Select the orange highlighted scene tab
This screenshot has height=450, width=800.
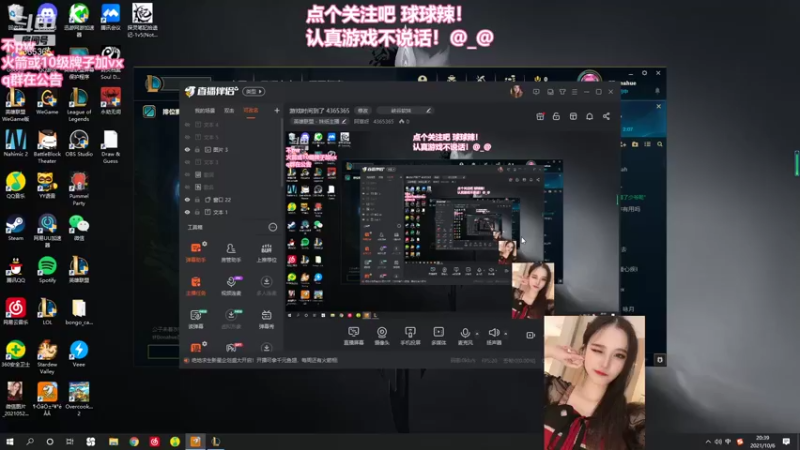coord(251,111)
